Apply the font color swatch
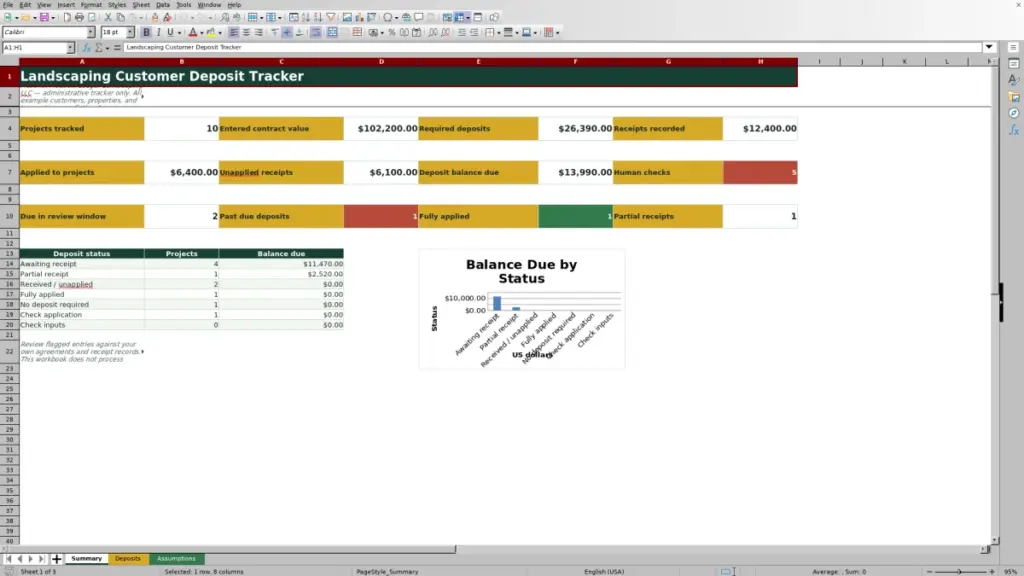 pos(193,33)
